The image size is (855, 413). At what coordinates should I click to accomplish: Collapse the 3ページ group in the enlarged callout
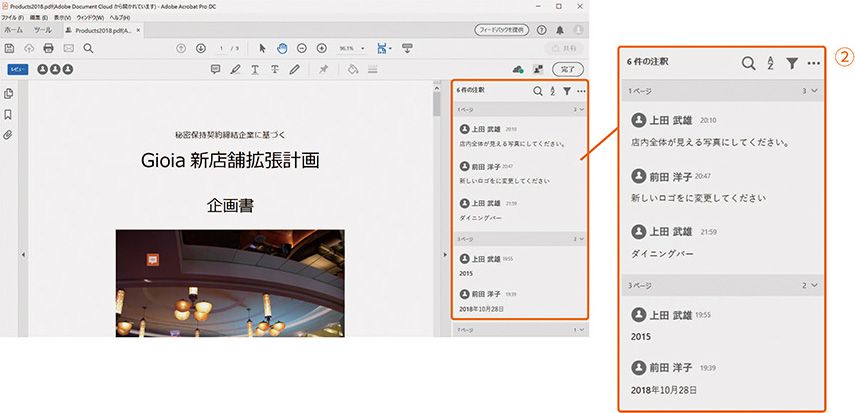pyautogui.click(x=814, y=285)
